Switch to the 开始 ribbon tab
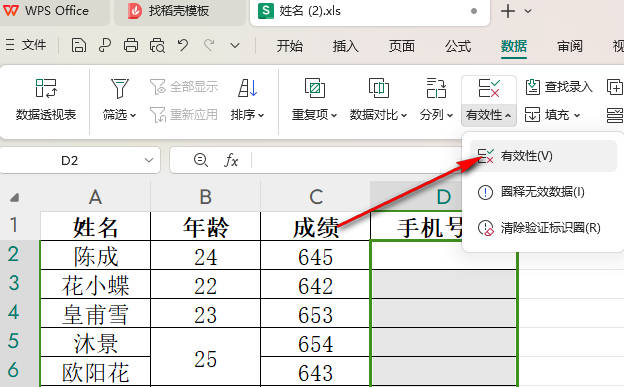 pyautogui.click(x=290, y=47)
